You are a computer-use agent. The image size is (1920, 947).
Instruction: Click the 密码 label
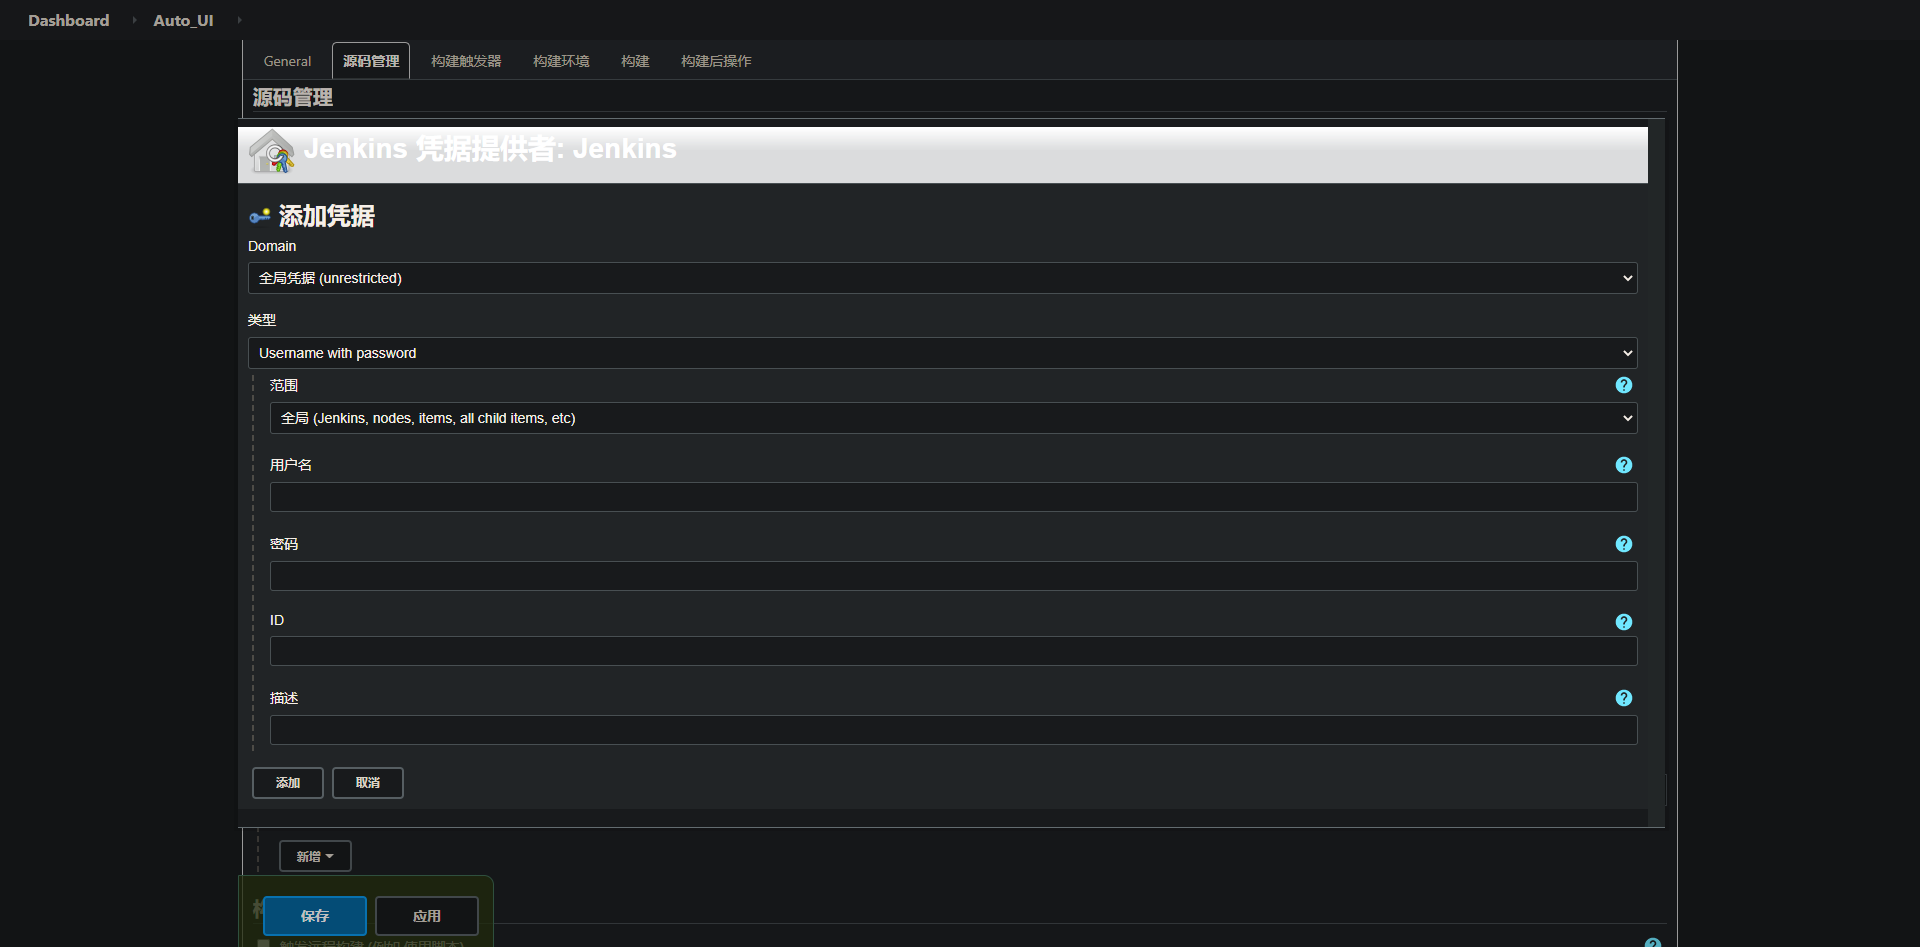tap(284, 544)
